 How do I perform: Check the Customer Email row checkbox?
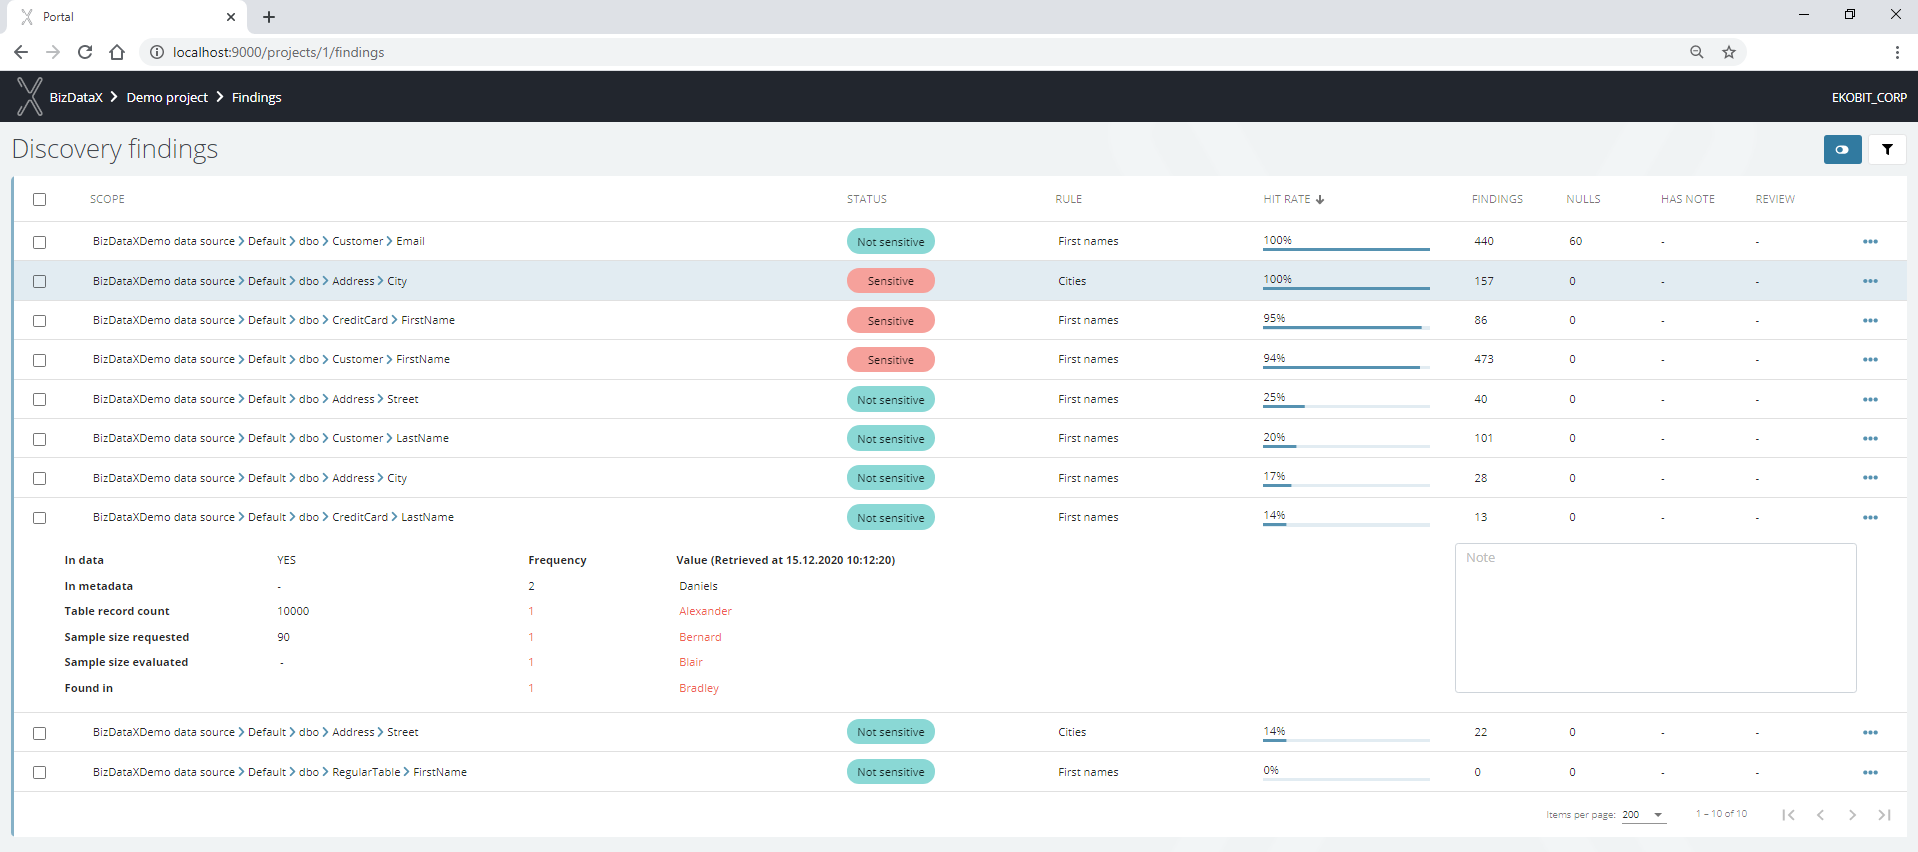pyautogui.click(x=40, y=242)
